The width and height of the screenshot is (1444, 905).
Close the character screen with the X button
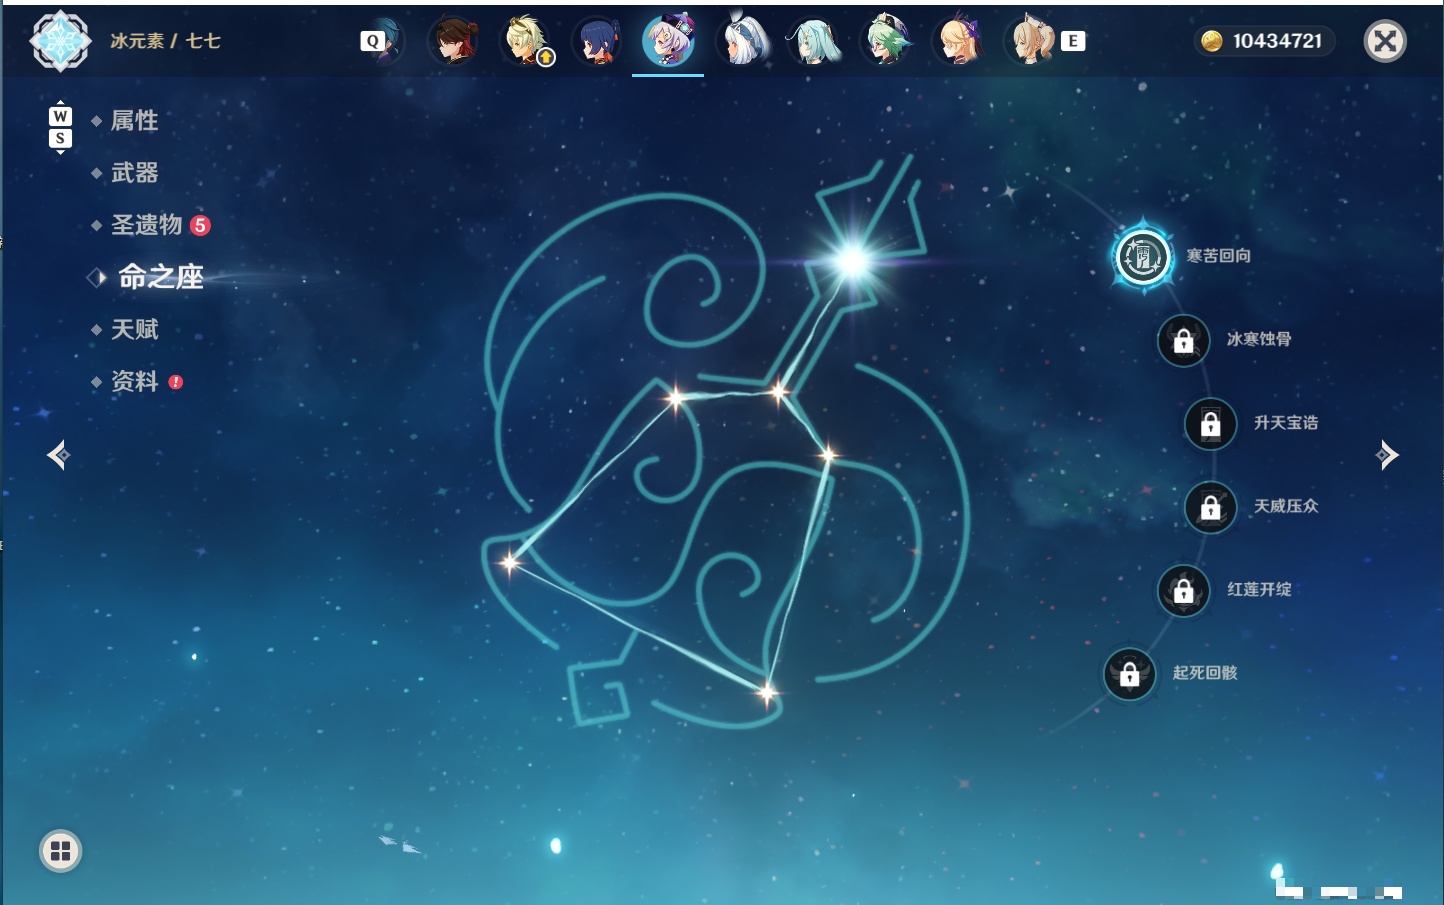(x=1385, y=41)
